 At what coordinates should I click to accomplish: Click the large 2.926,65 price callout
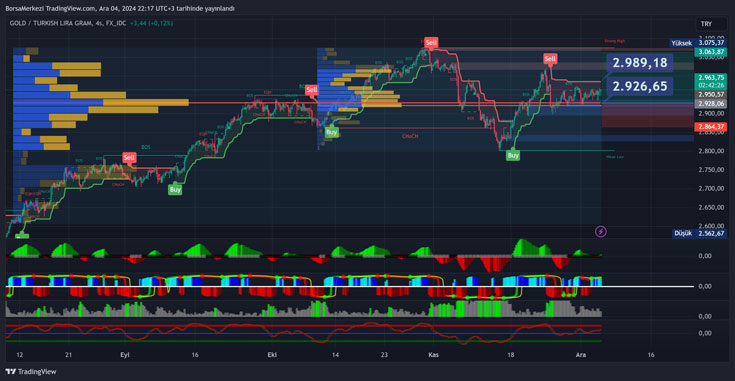(x=640, y=86)
